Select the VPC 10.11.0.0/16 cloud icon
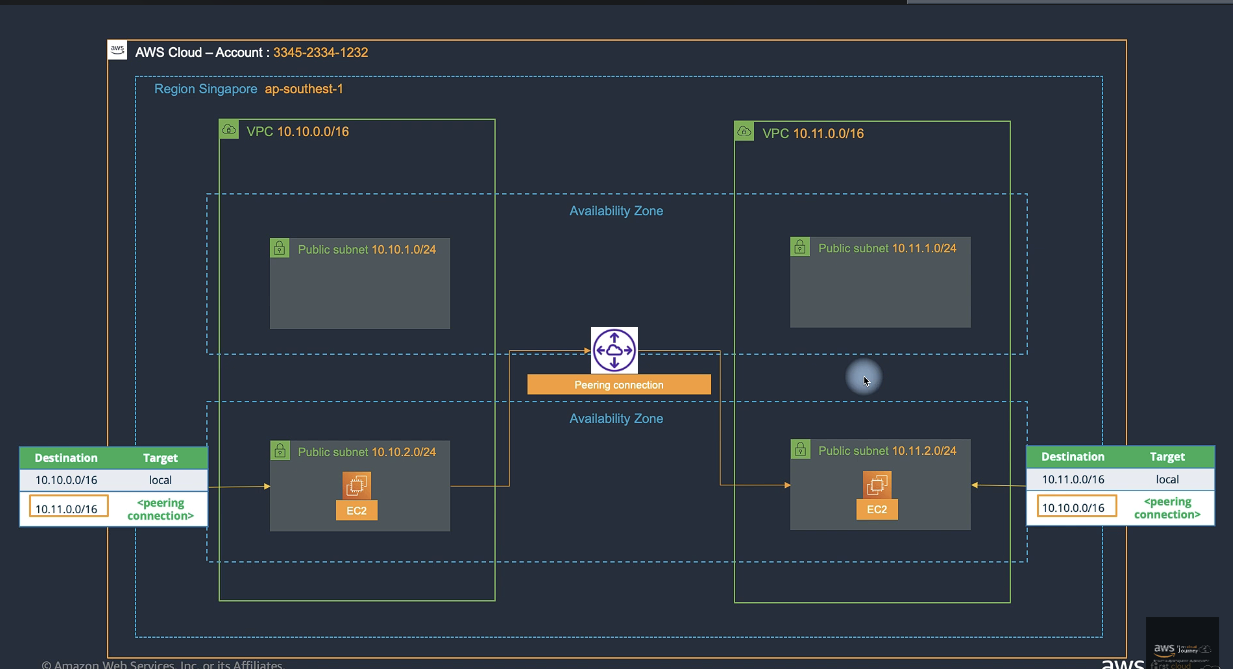Screen dimensions: 1233x669 click(x=744, y=132)
